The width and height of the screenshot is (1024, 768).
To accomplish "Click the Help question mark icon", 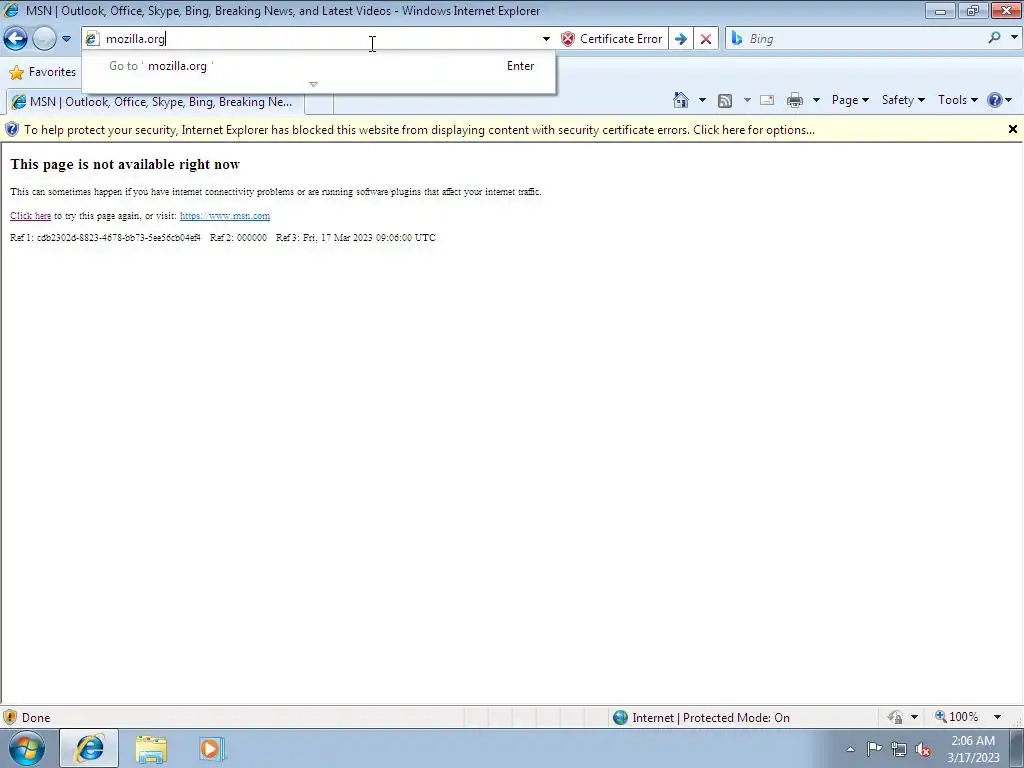I will pyautogui.click(x=995, y=100).
